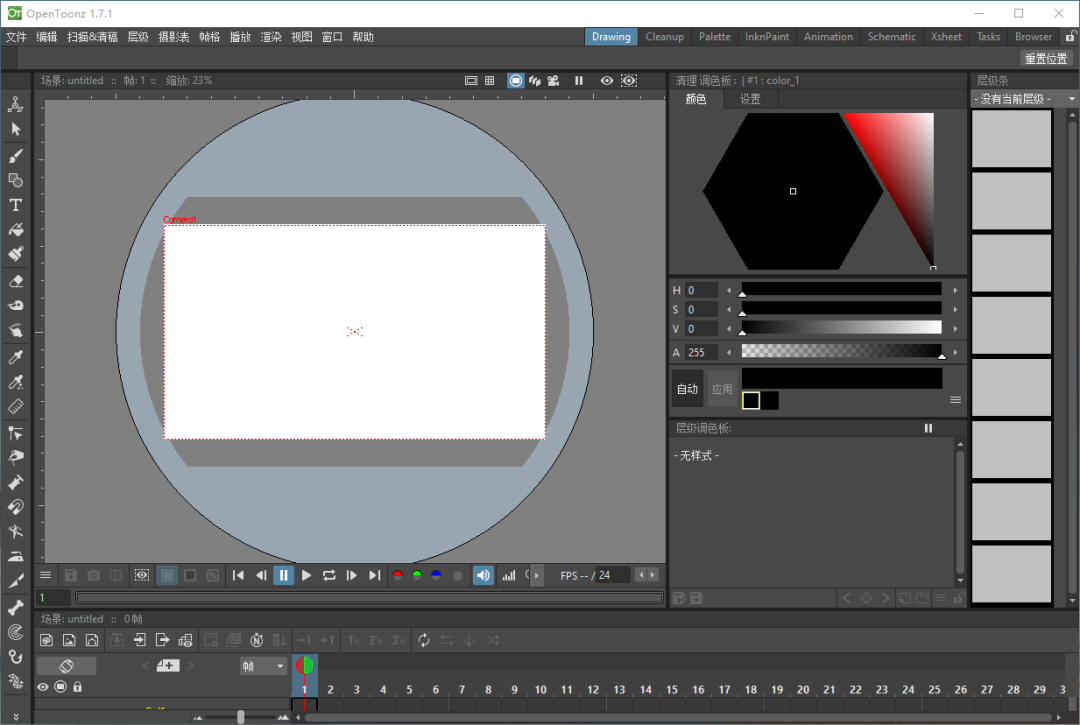Expand the playback bar overflow arrow
1080x725 pixels.
point(537,576)
